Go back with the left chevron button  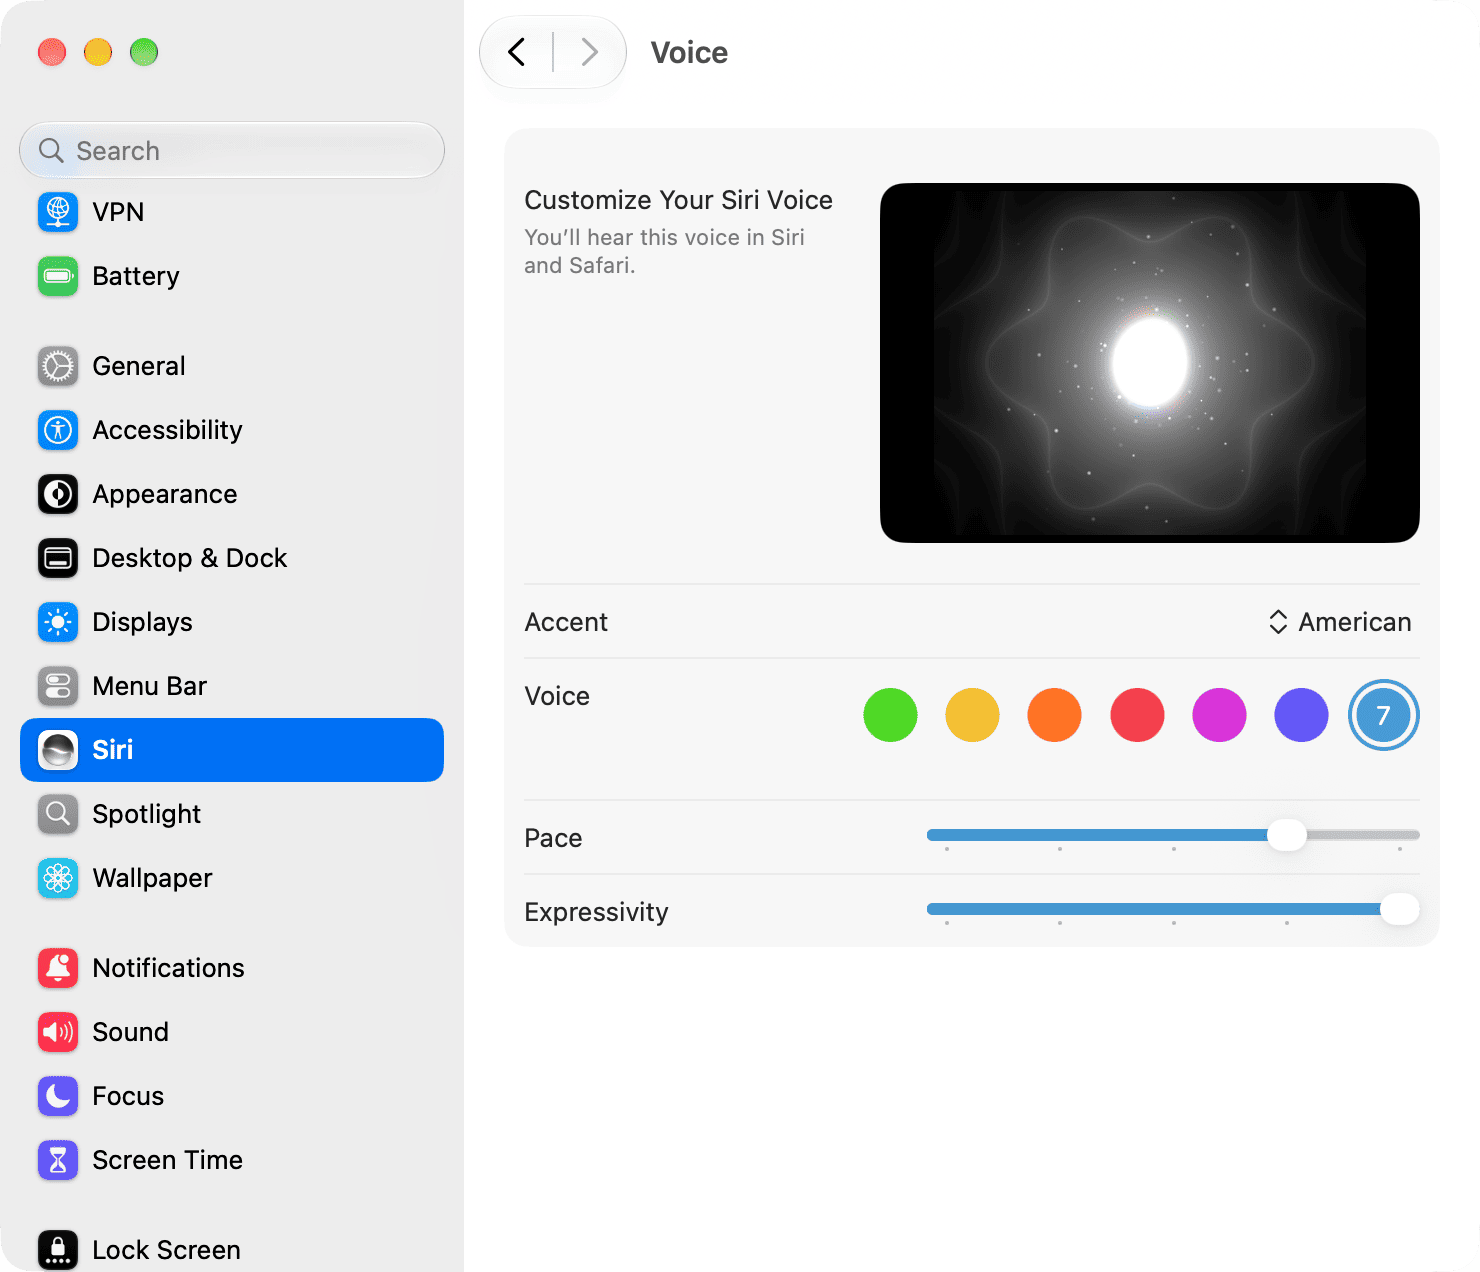(x=517, y=52)
